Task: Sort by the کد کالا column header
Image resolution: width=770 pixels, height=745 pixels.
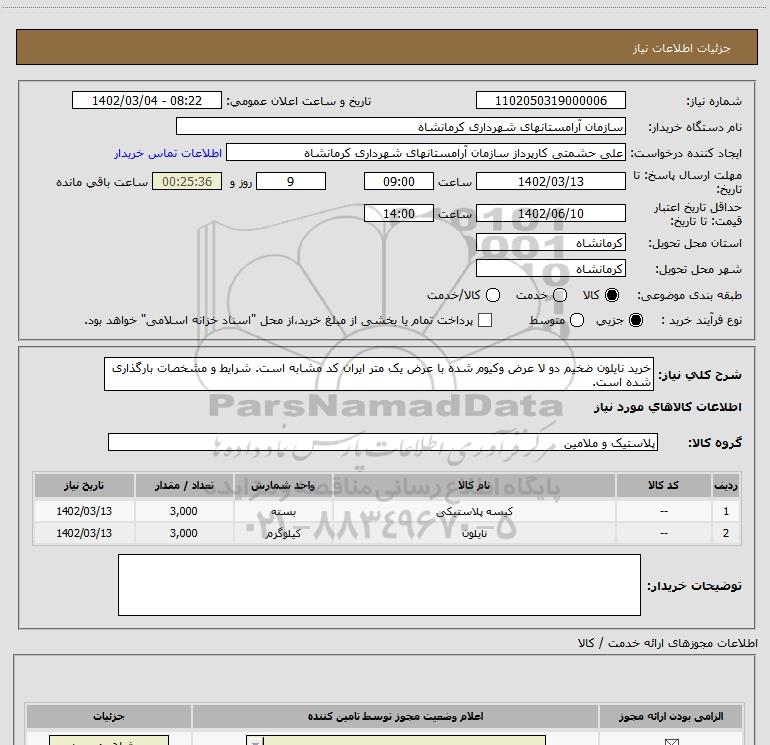Action: tap(664, 485)
